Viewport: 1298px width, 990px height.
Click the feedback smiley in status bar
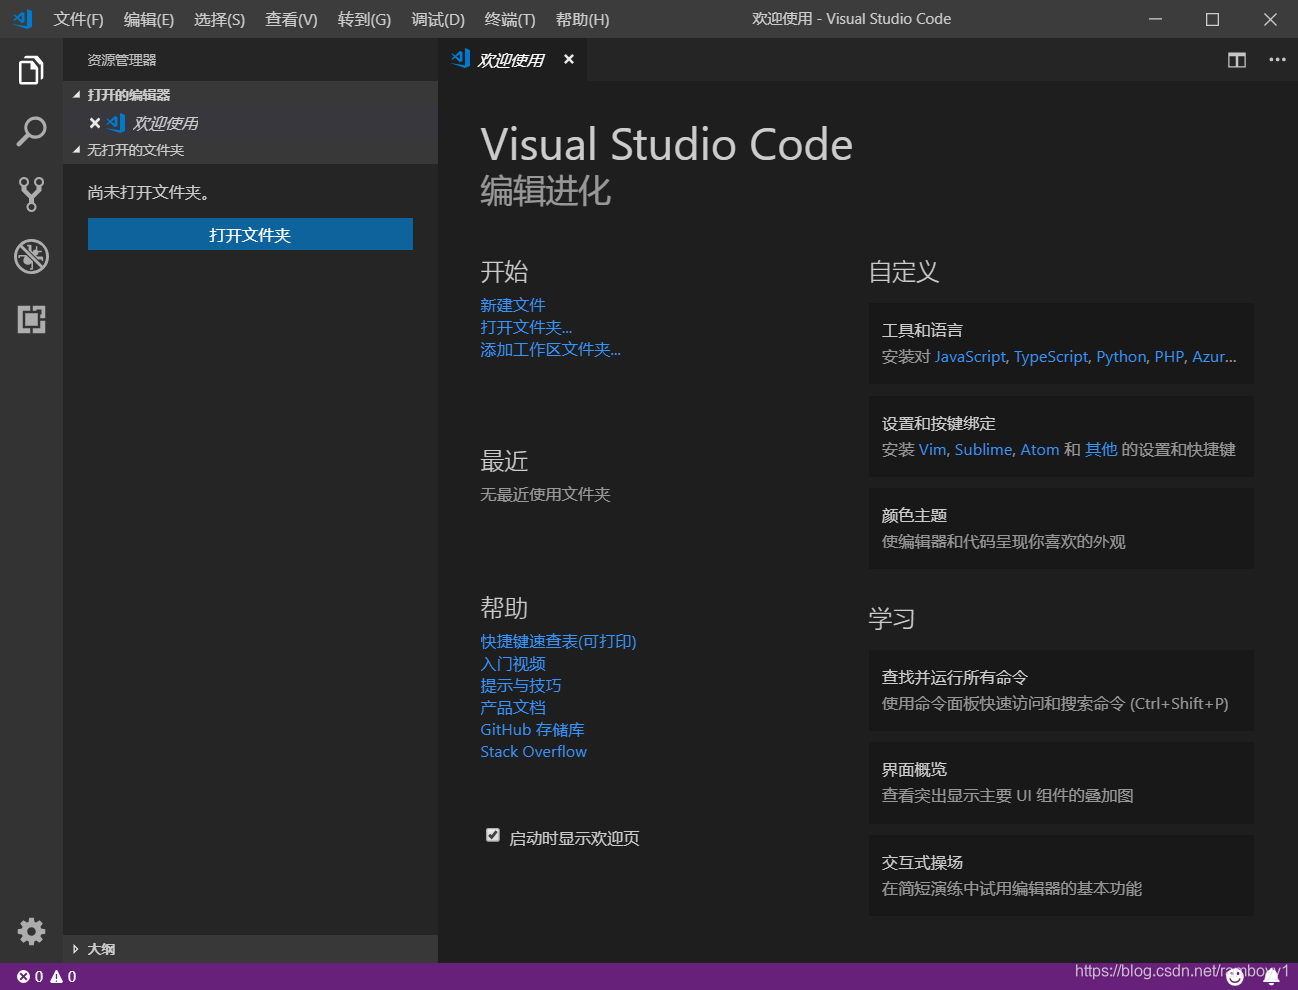[x=1235, y=977]
